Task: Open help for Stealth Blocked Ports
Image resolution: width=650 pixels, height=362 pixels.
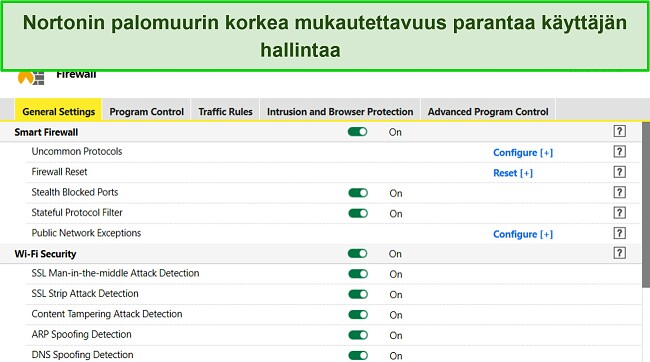Action: 619,192
